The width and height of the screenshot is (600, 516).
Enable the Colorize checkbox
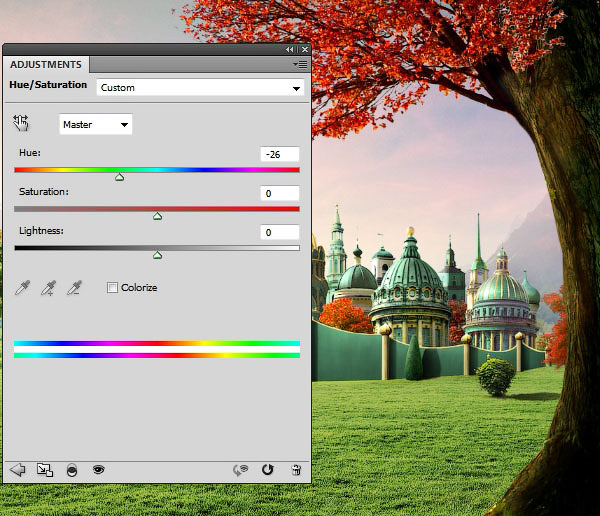tap(112, 288)
